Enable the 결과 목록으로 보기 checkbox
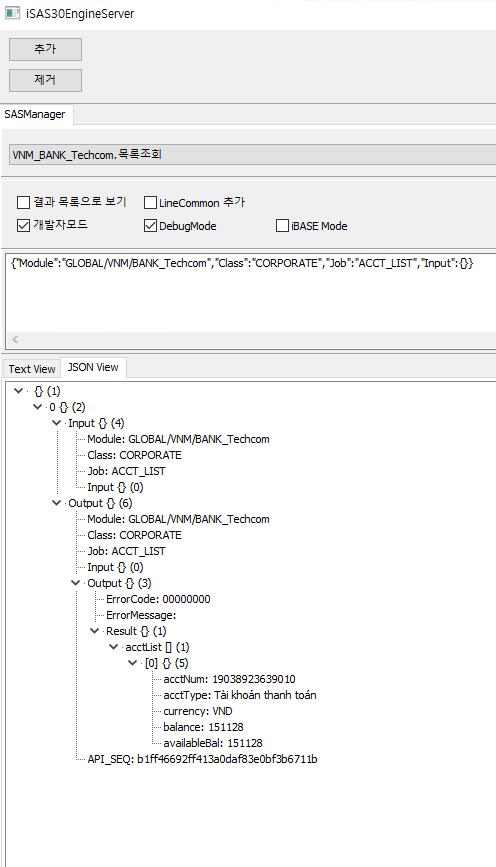This screenshot has height=867, width=496. pos(23,202)
